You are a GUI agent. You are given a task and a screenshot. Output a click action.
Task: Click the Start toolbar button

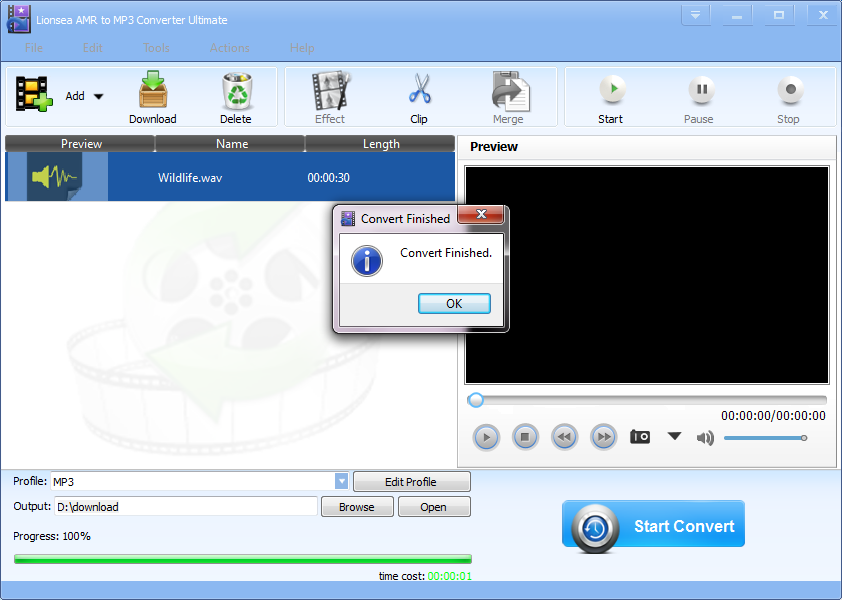tap(611, 99)
